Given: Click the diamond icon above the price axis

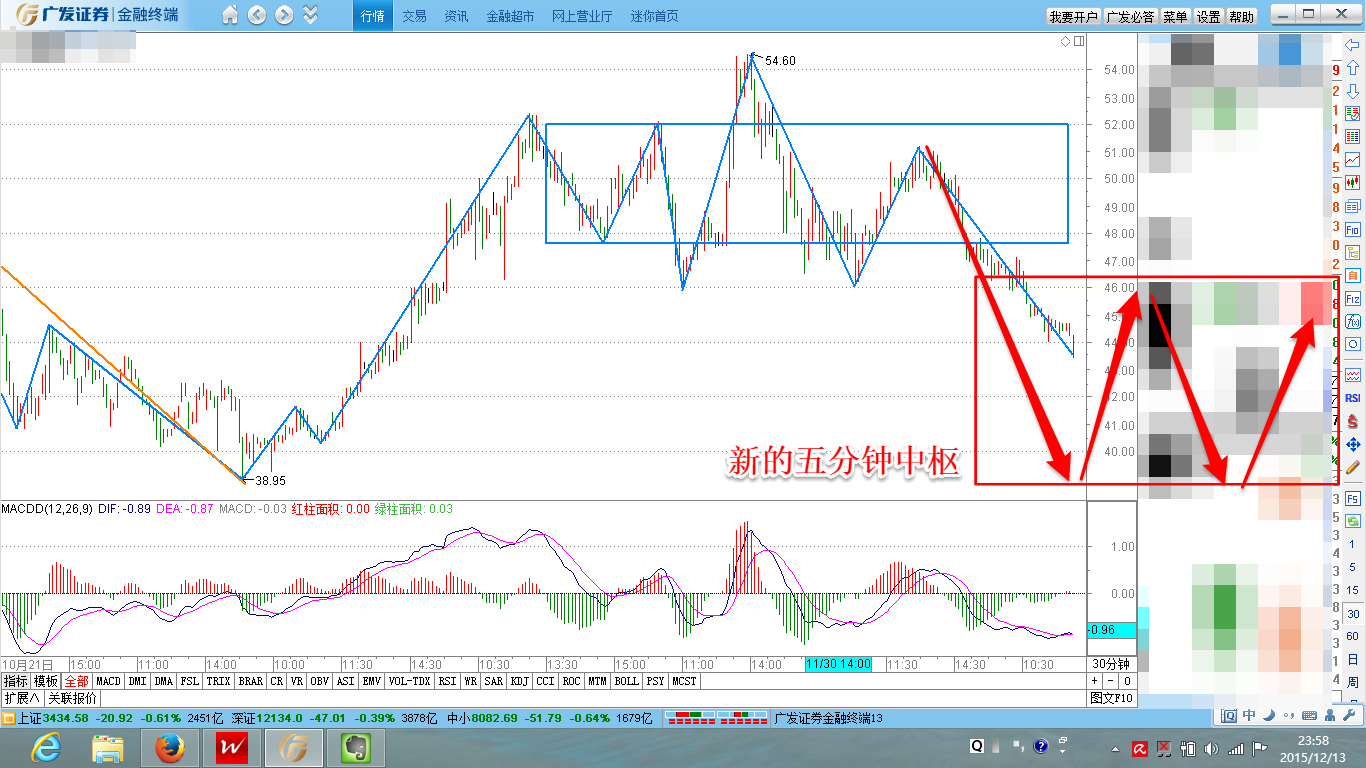Looking at the screenshot, I should [x=1066, y=42].
